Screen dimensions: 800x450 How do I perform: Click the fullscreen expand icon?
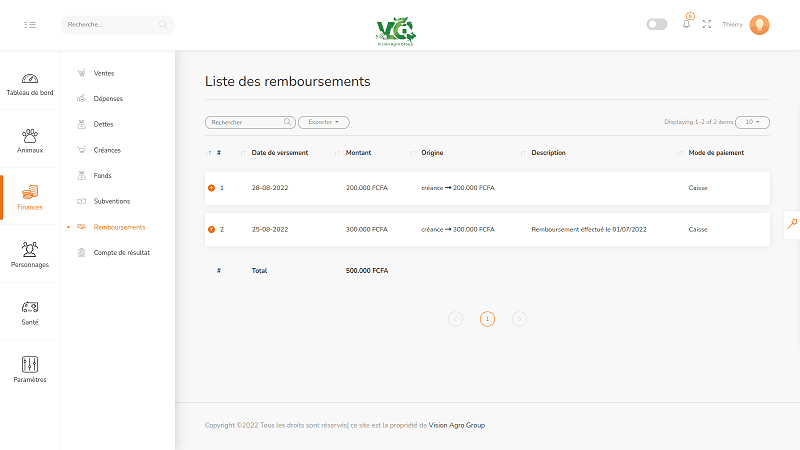(707, 24)
